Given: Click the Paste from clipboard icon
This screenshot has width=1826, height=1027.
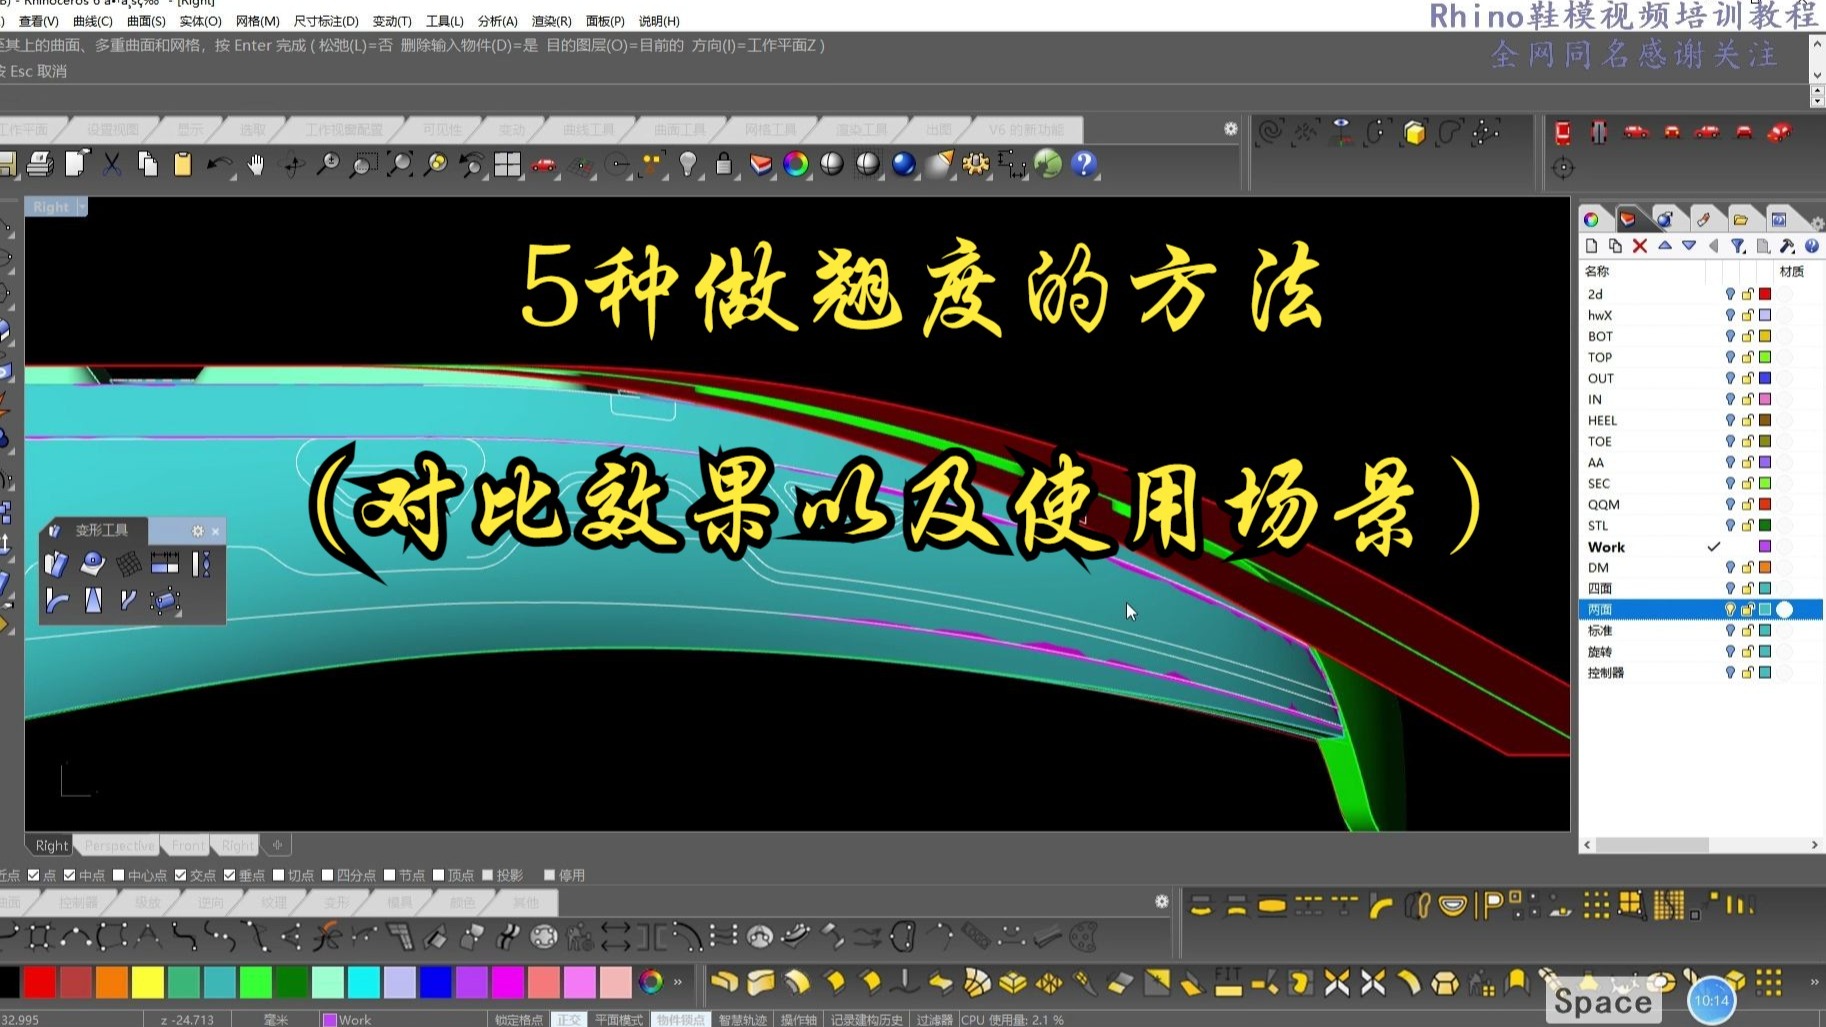Looking at the screenshot, I should [183, 165].
